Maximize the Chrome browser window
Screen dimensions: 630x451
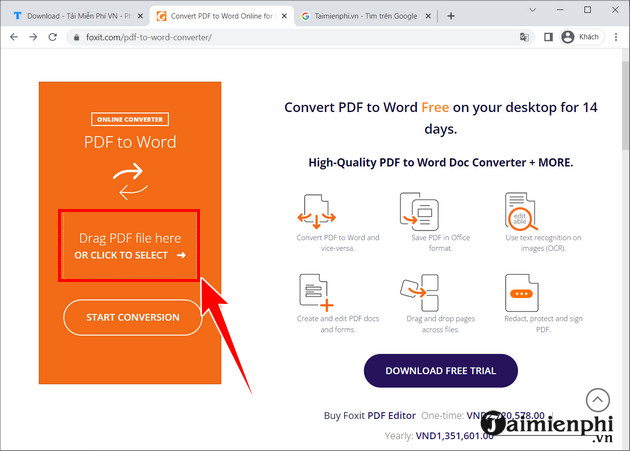point(587,10)
